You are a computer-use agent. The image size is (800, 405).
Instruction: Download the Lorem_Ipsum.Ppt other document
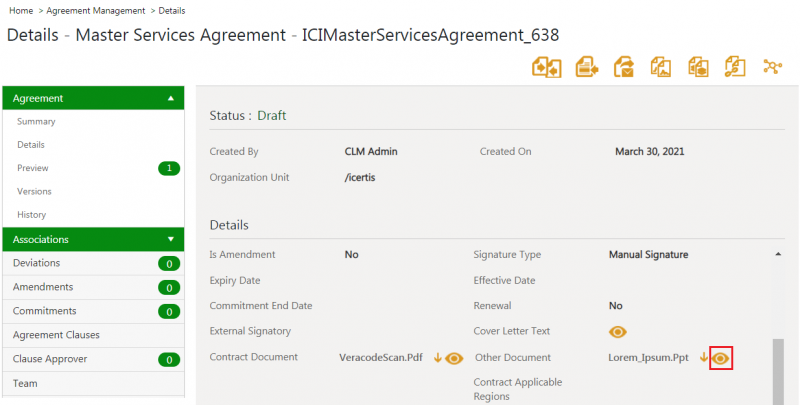coord(704,358)
